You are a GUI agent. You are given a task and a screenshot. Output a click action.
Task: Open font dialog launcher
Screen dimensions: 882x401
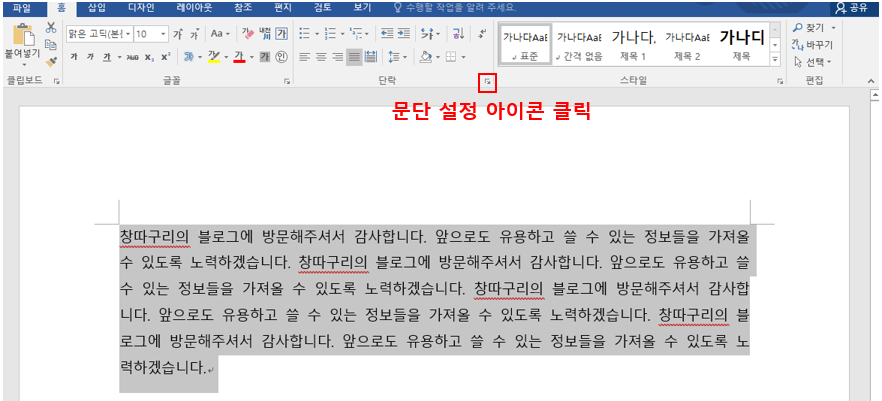pos(287,82)
